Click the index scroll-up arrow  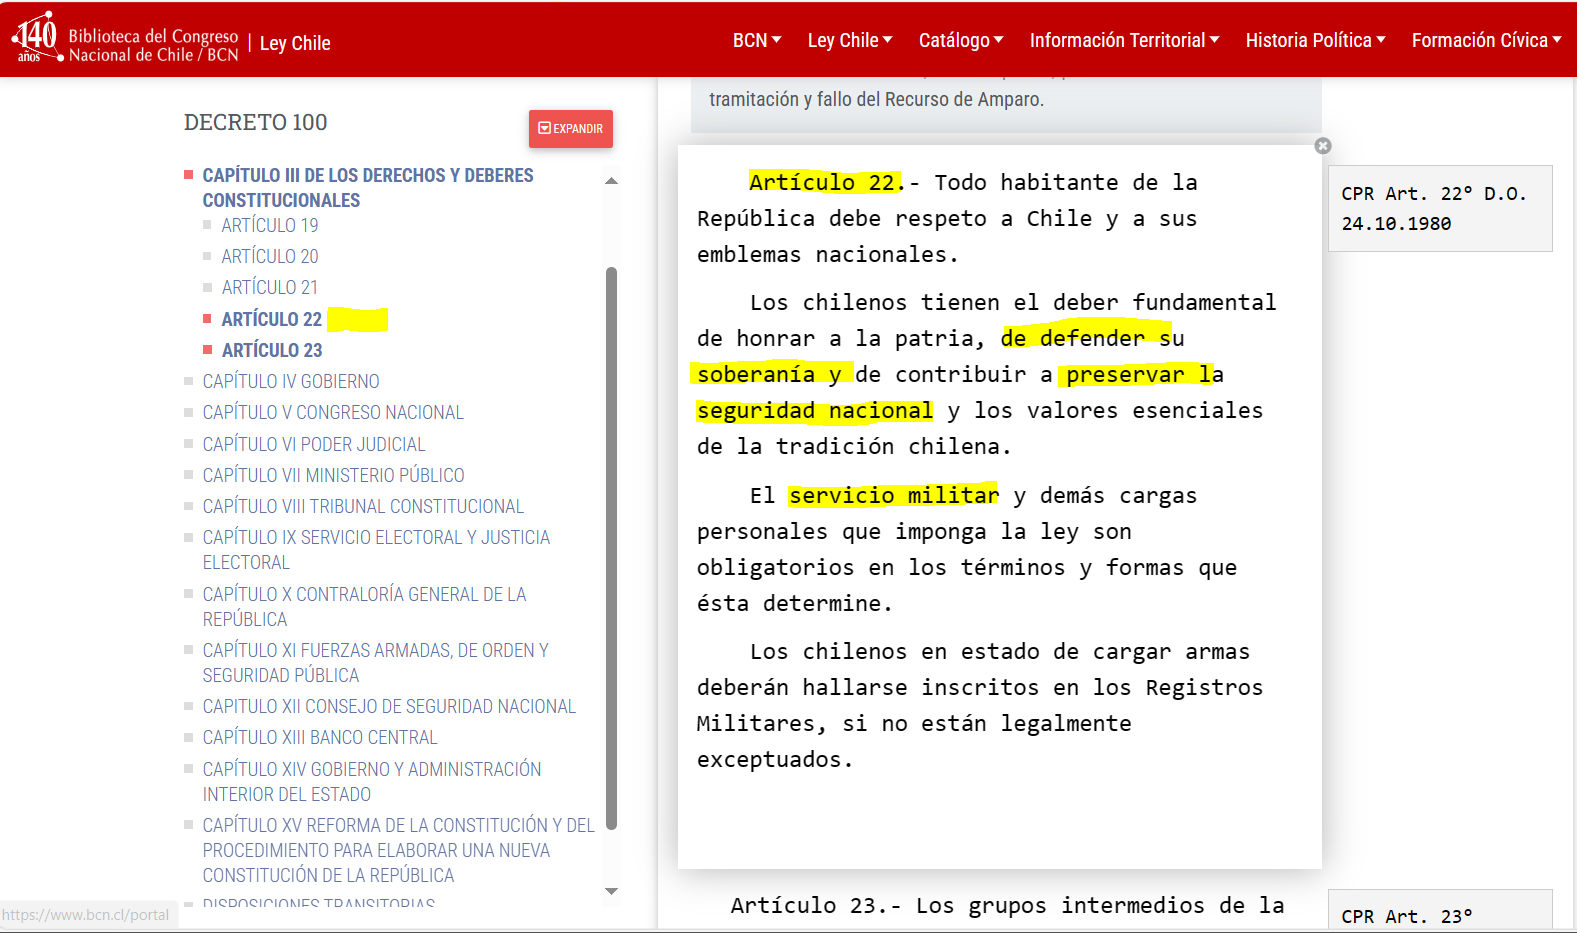pyautogui.click(x=612, y=181)
